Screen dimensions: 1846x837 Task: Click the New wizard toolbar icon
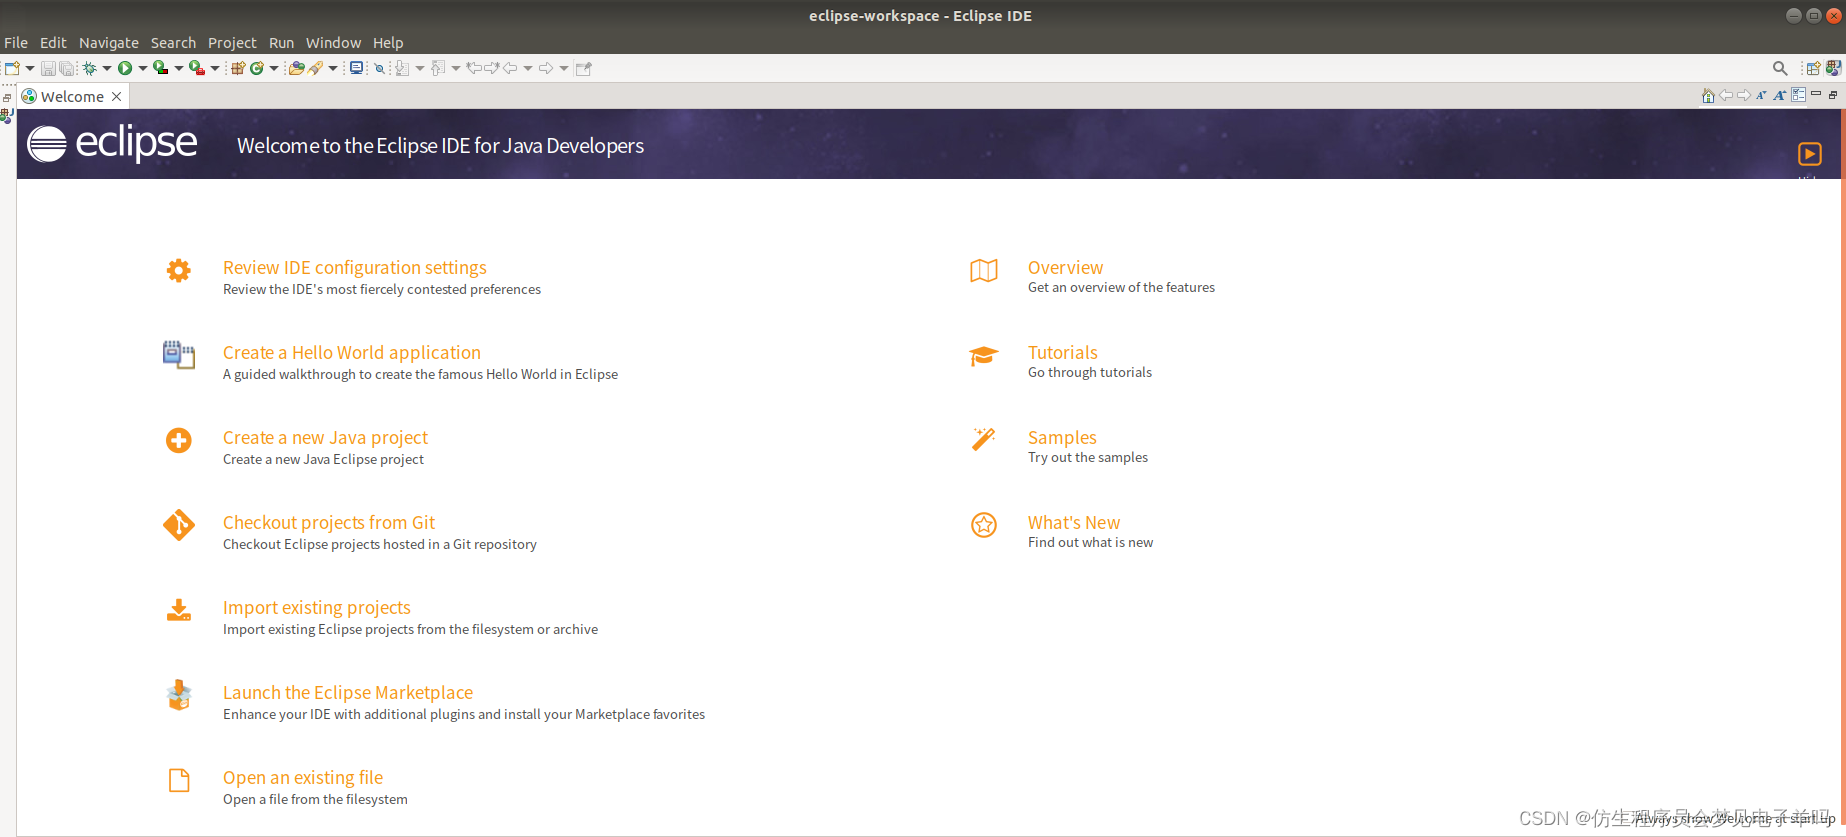pyautogui.click(x=12, y=68)
